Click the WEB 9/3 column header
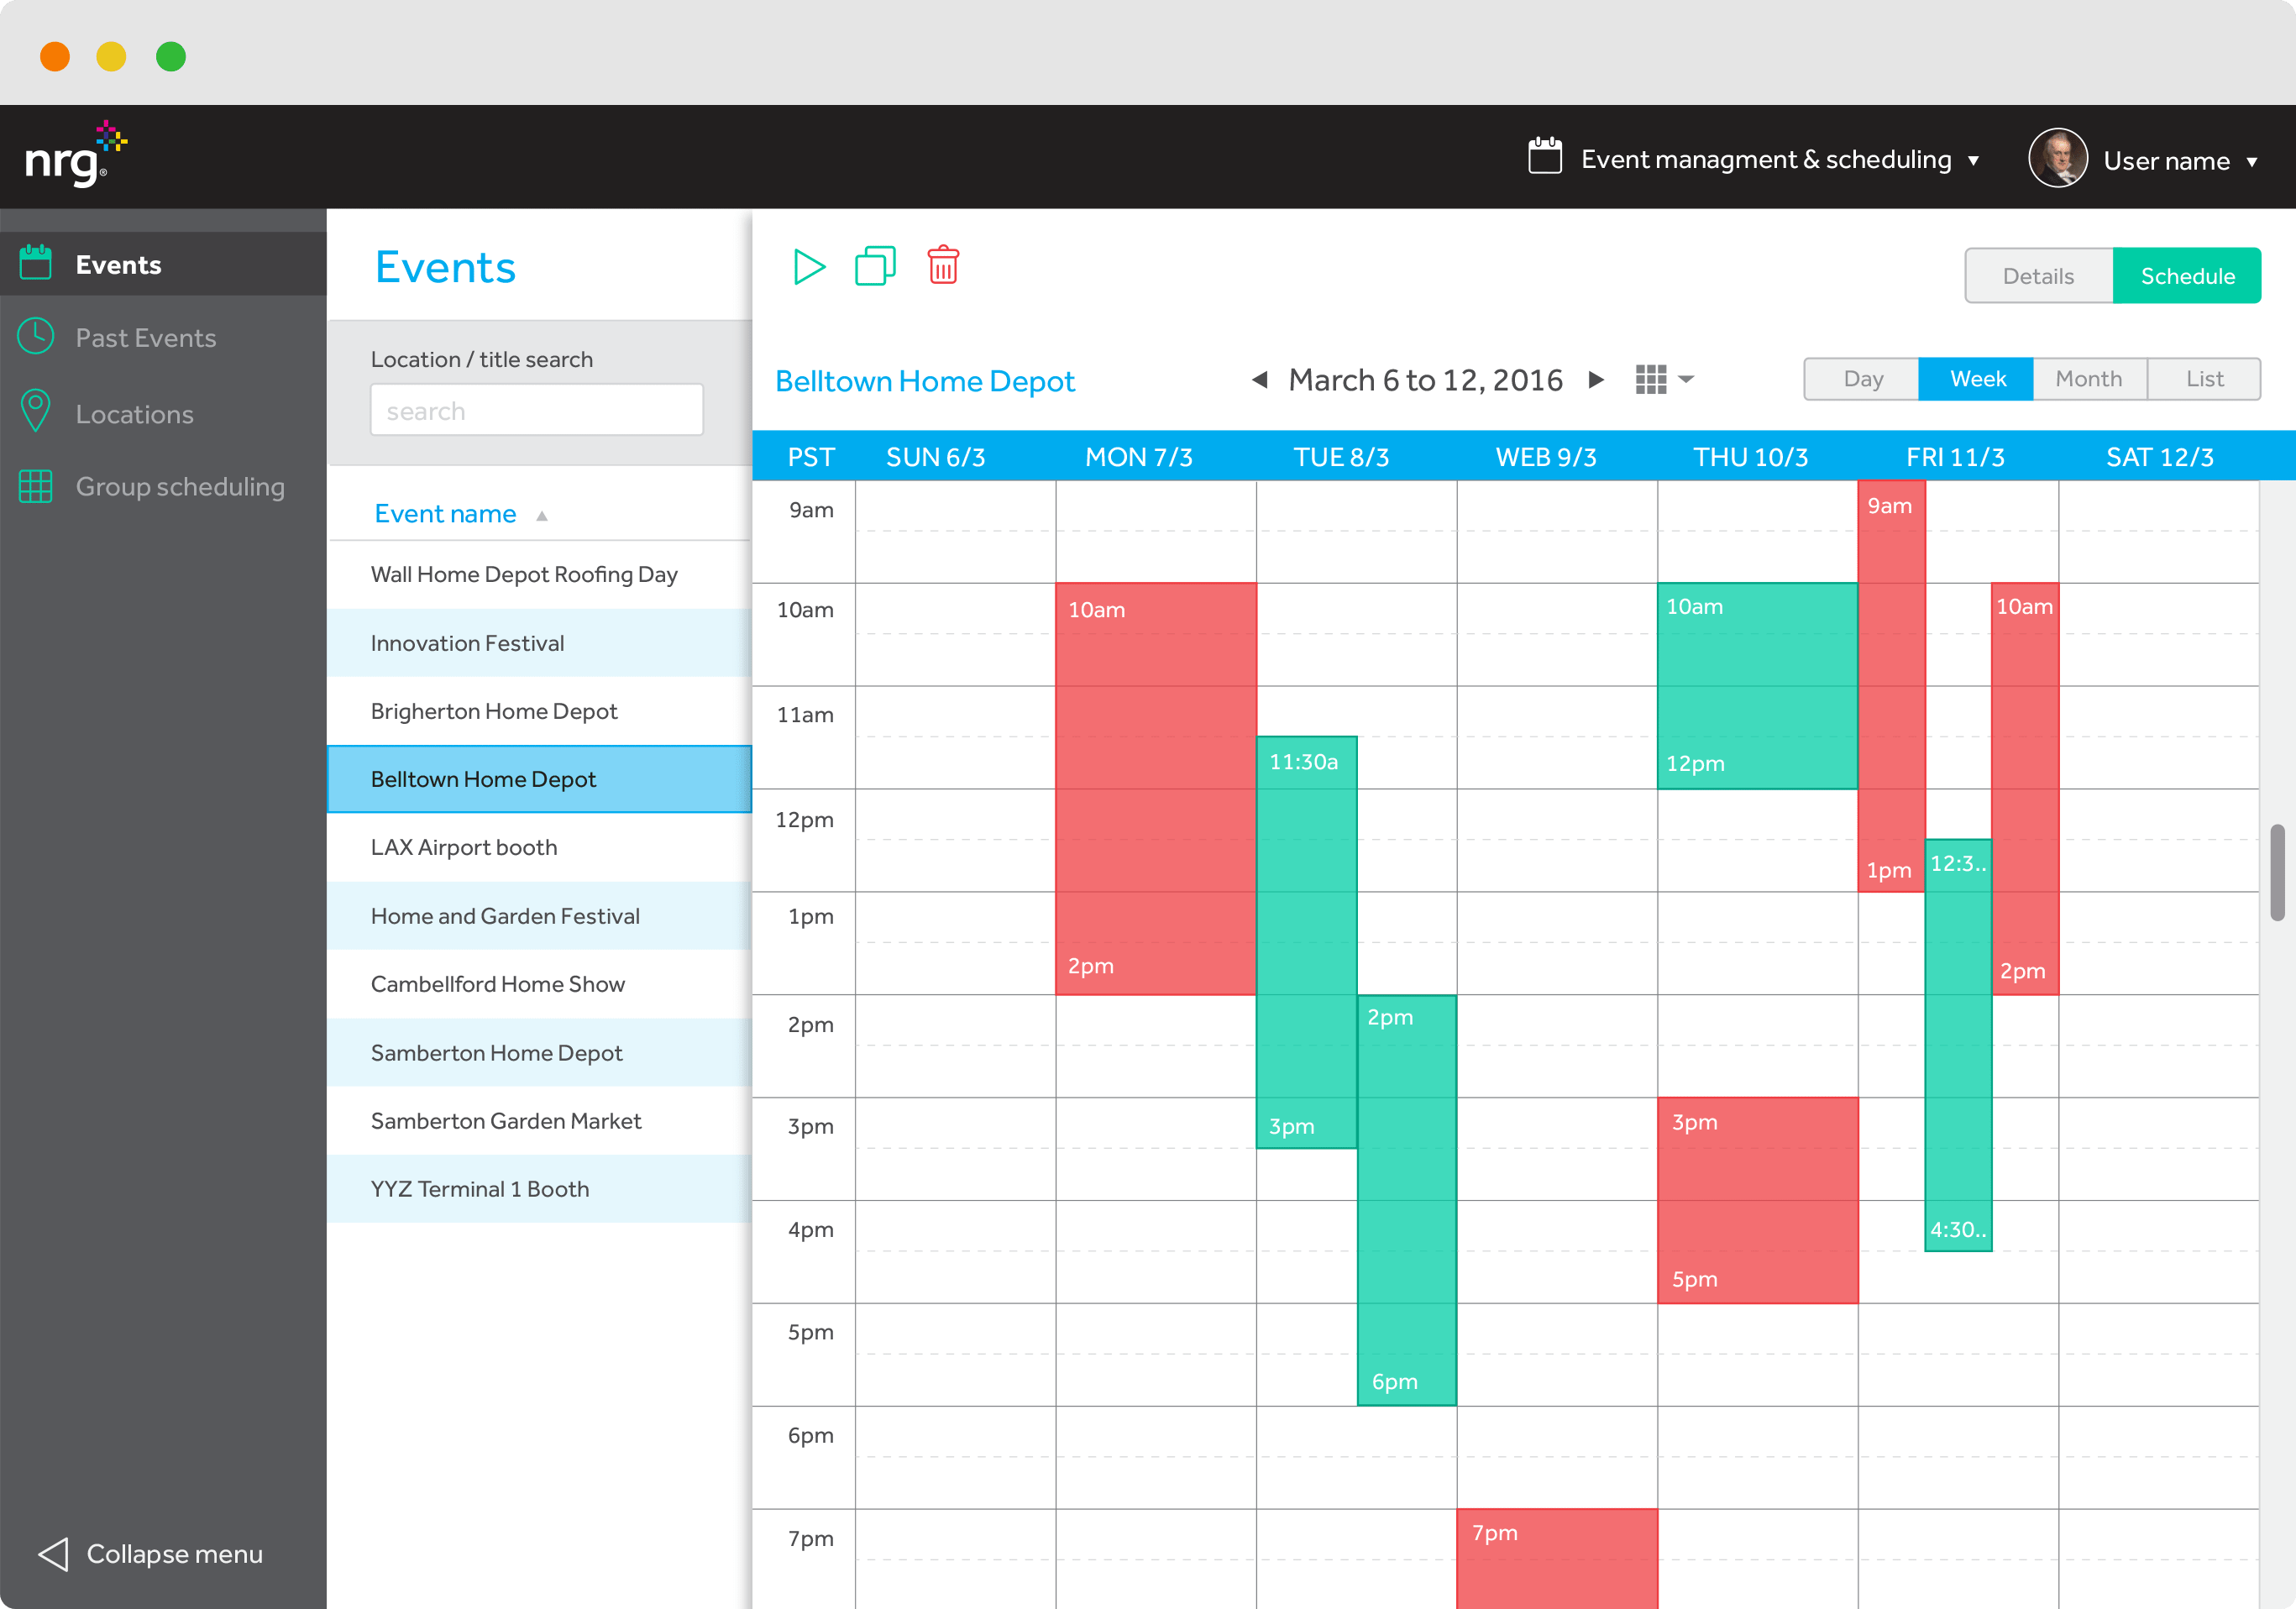Viewport: 2296px width, 1609px height. click(x=1546, y=457)
